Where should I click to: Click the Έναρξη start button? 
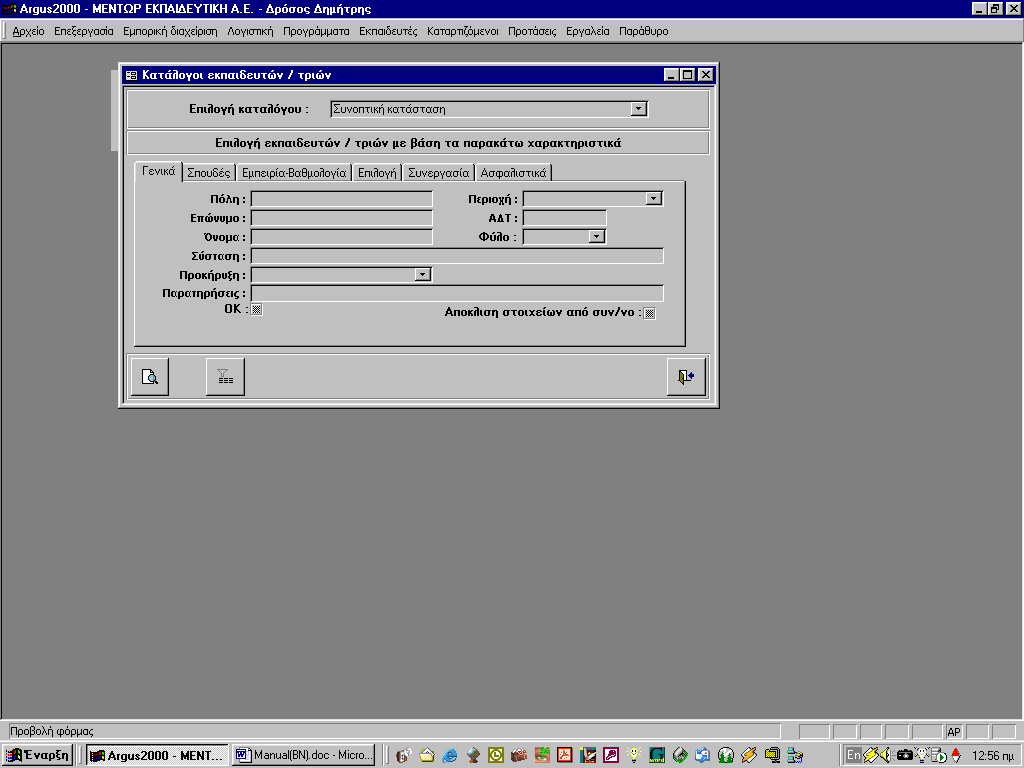point(38,755)
